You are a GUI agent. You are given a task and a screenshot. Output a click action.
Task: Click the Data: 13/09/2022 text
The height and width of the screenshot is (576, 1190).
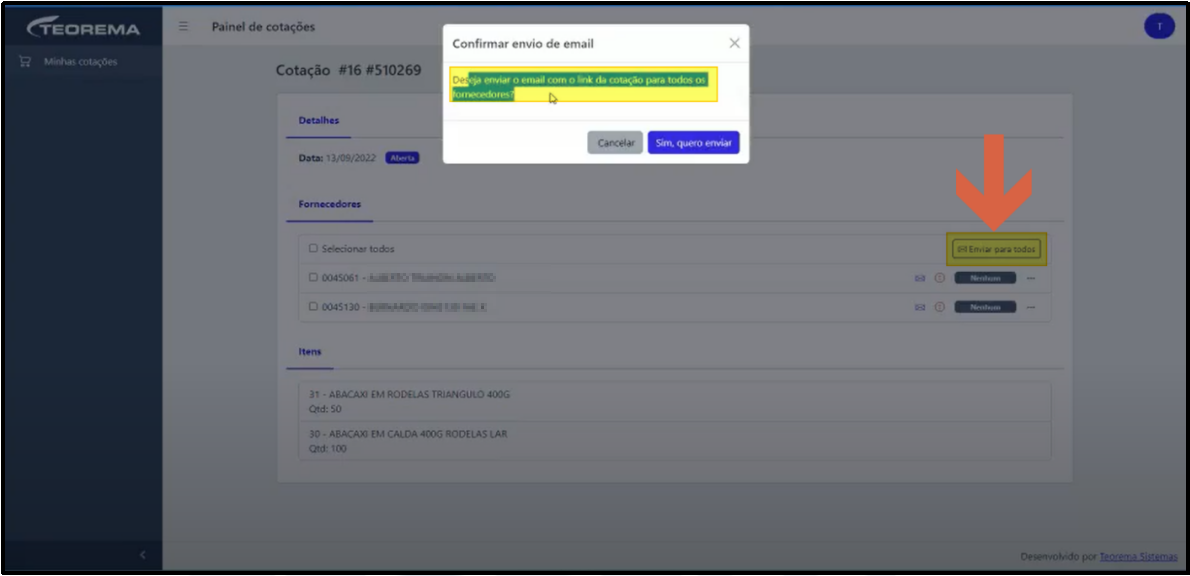point(337,159)
